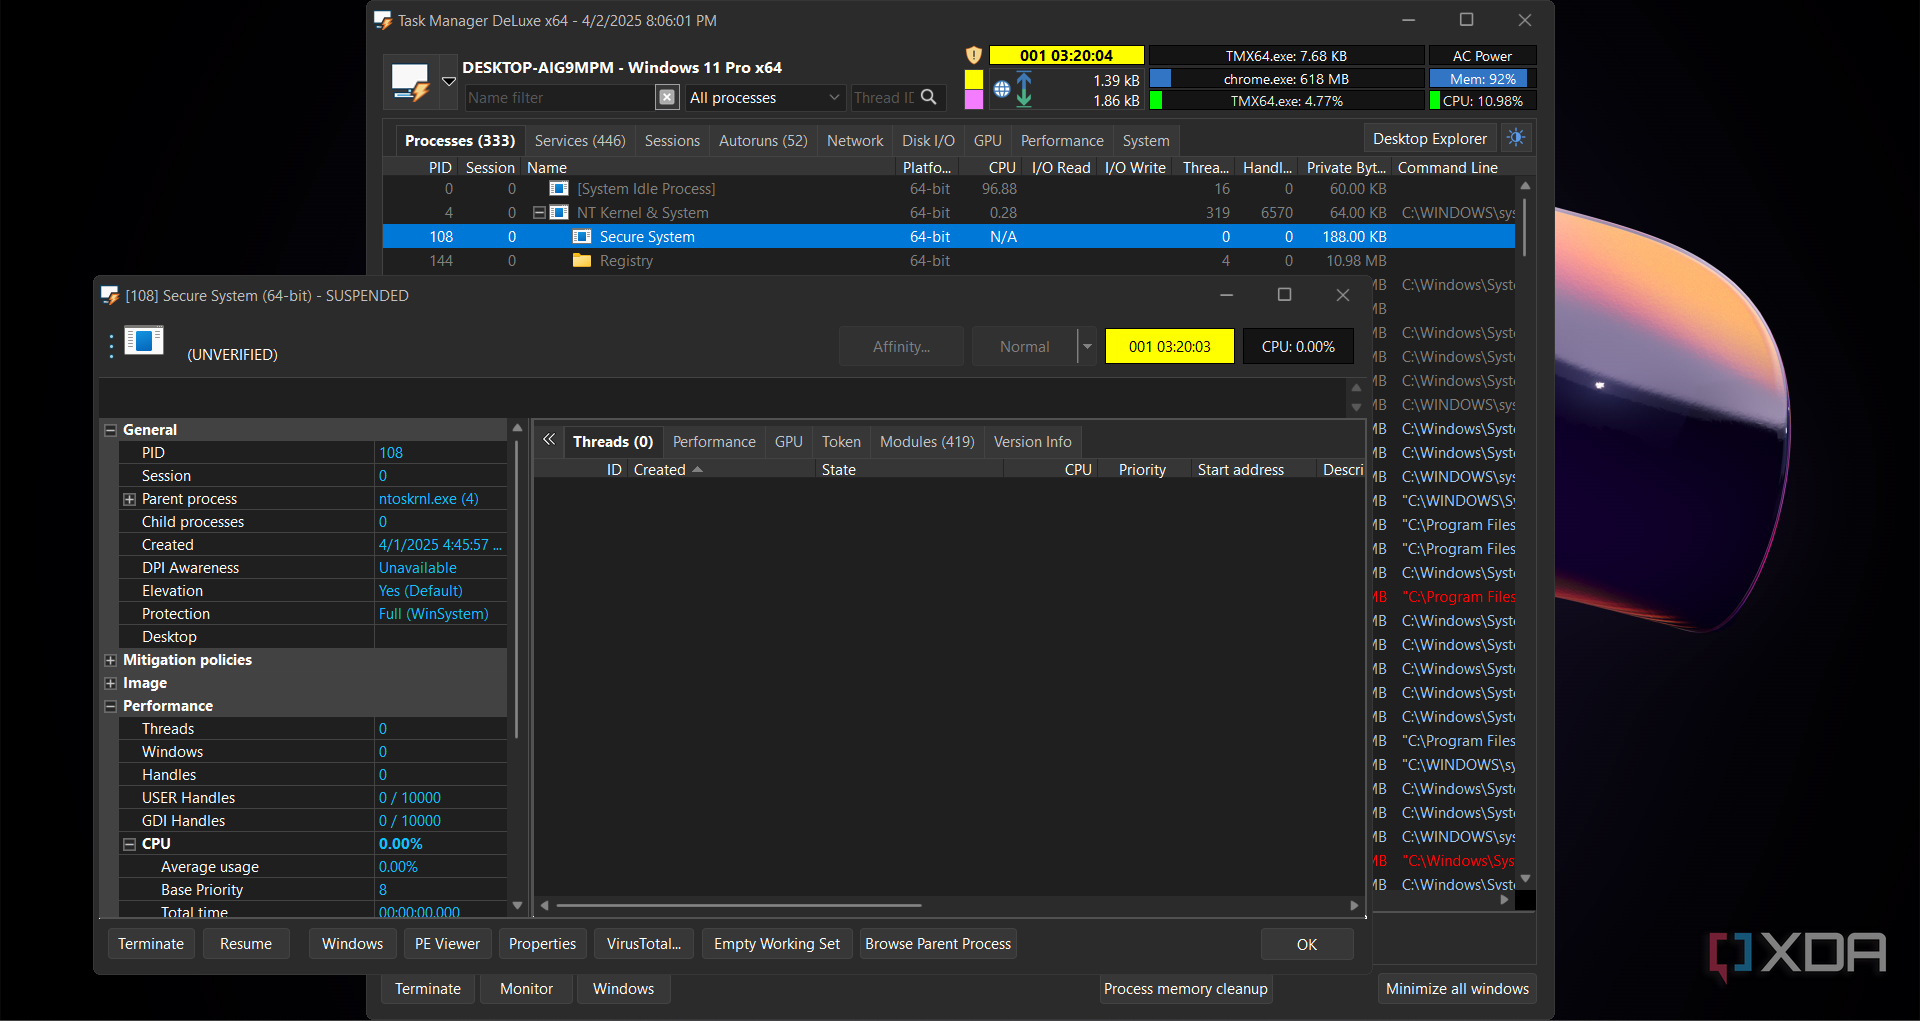Image resolution: width=1920 pixels, height=1021 pixels.
Task: Click the network globe with arrows icon
Action: point(1012,89)
